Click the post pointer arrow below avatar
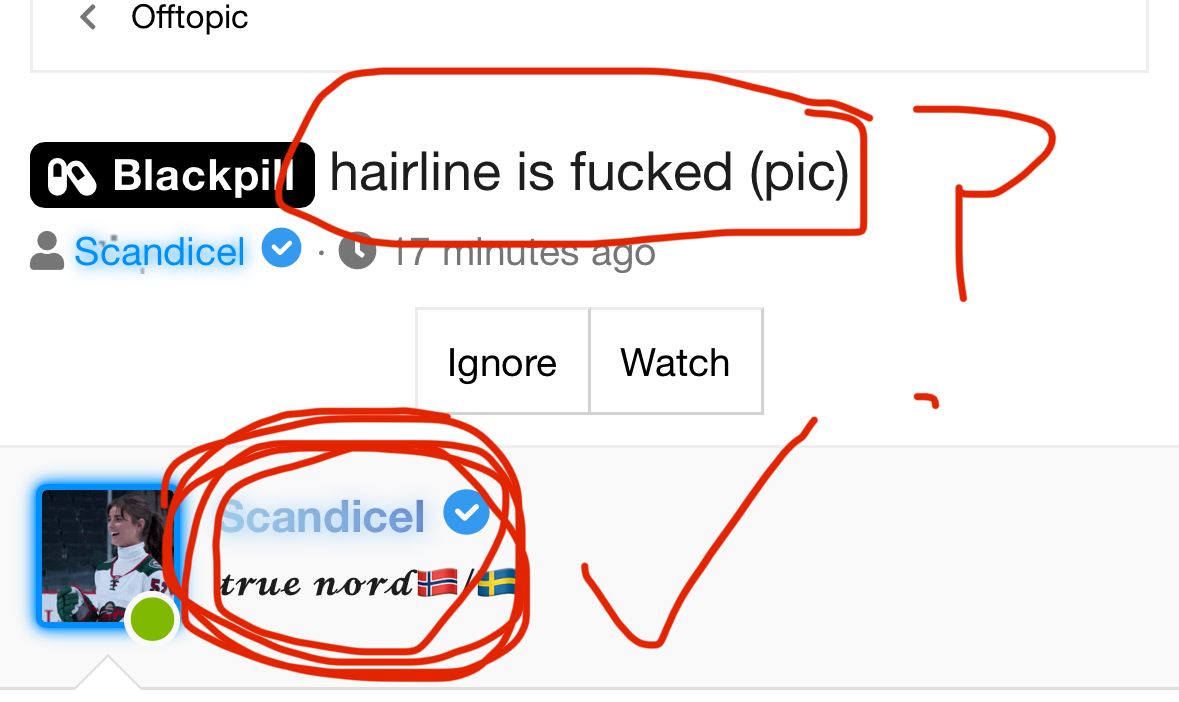The width and height of the screenshot is (1179, 702). [x=108, y=672]
